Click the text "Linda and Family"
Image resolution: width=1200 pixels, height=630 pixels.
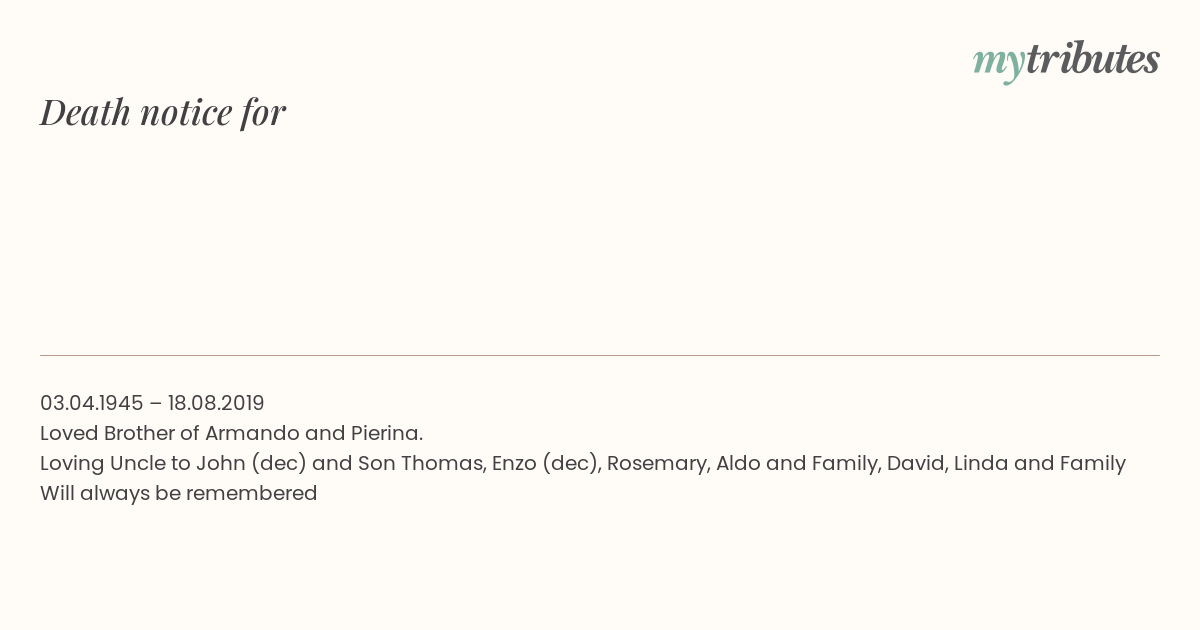[1040, 463]
